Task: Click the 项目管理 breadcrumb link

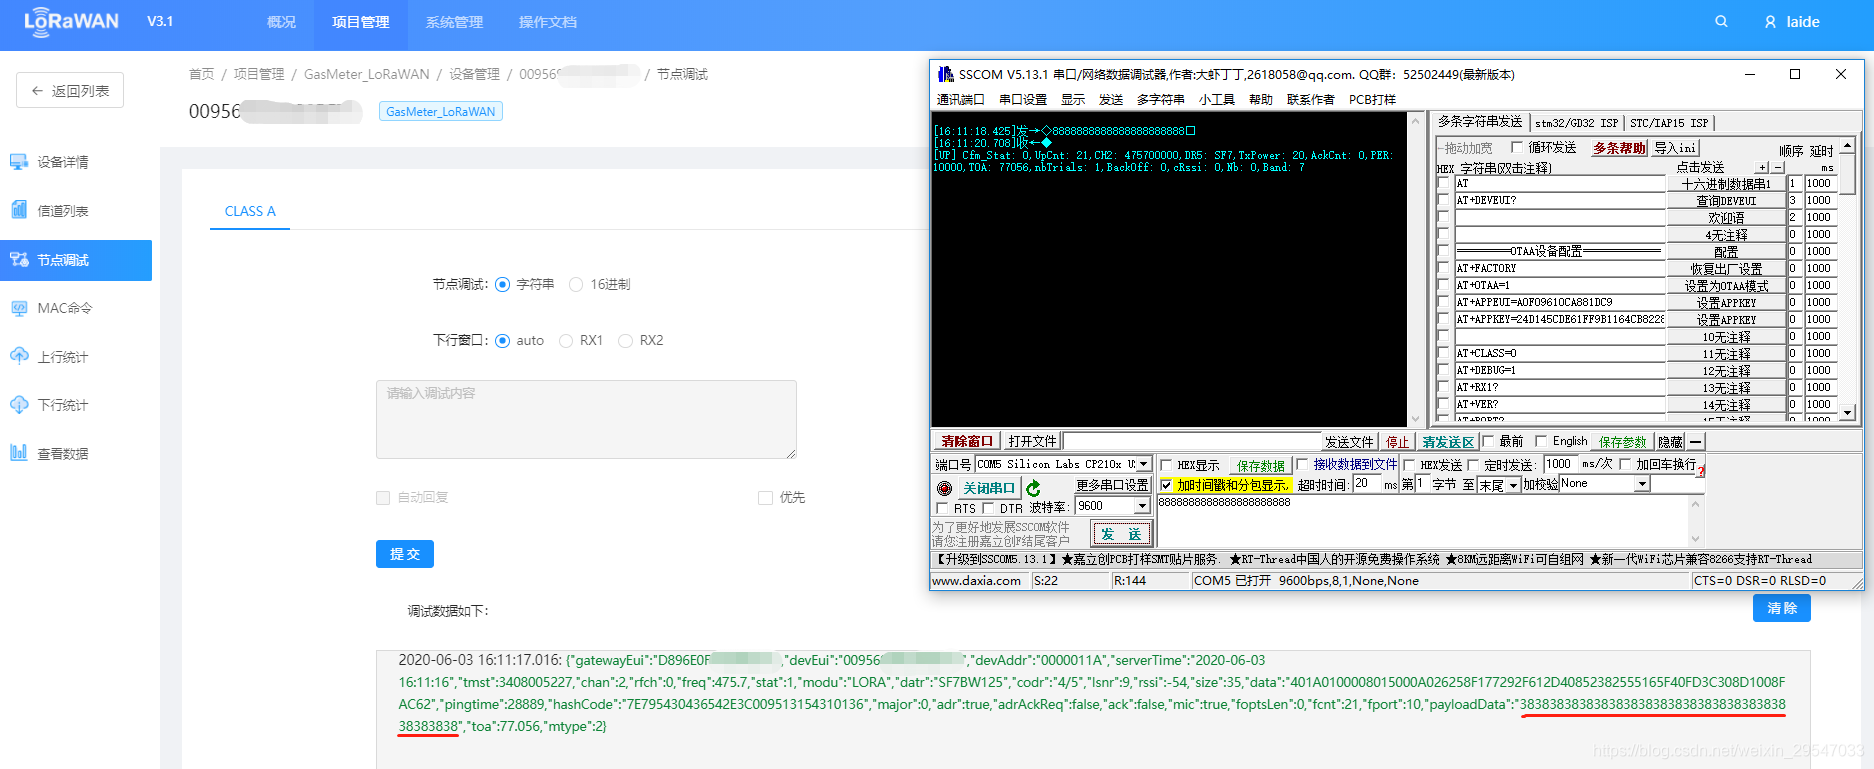Action: pyautogui.click(x=259, y=74)
